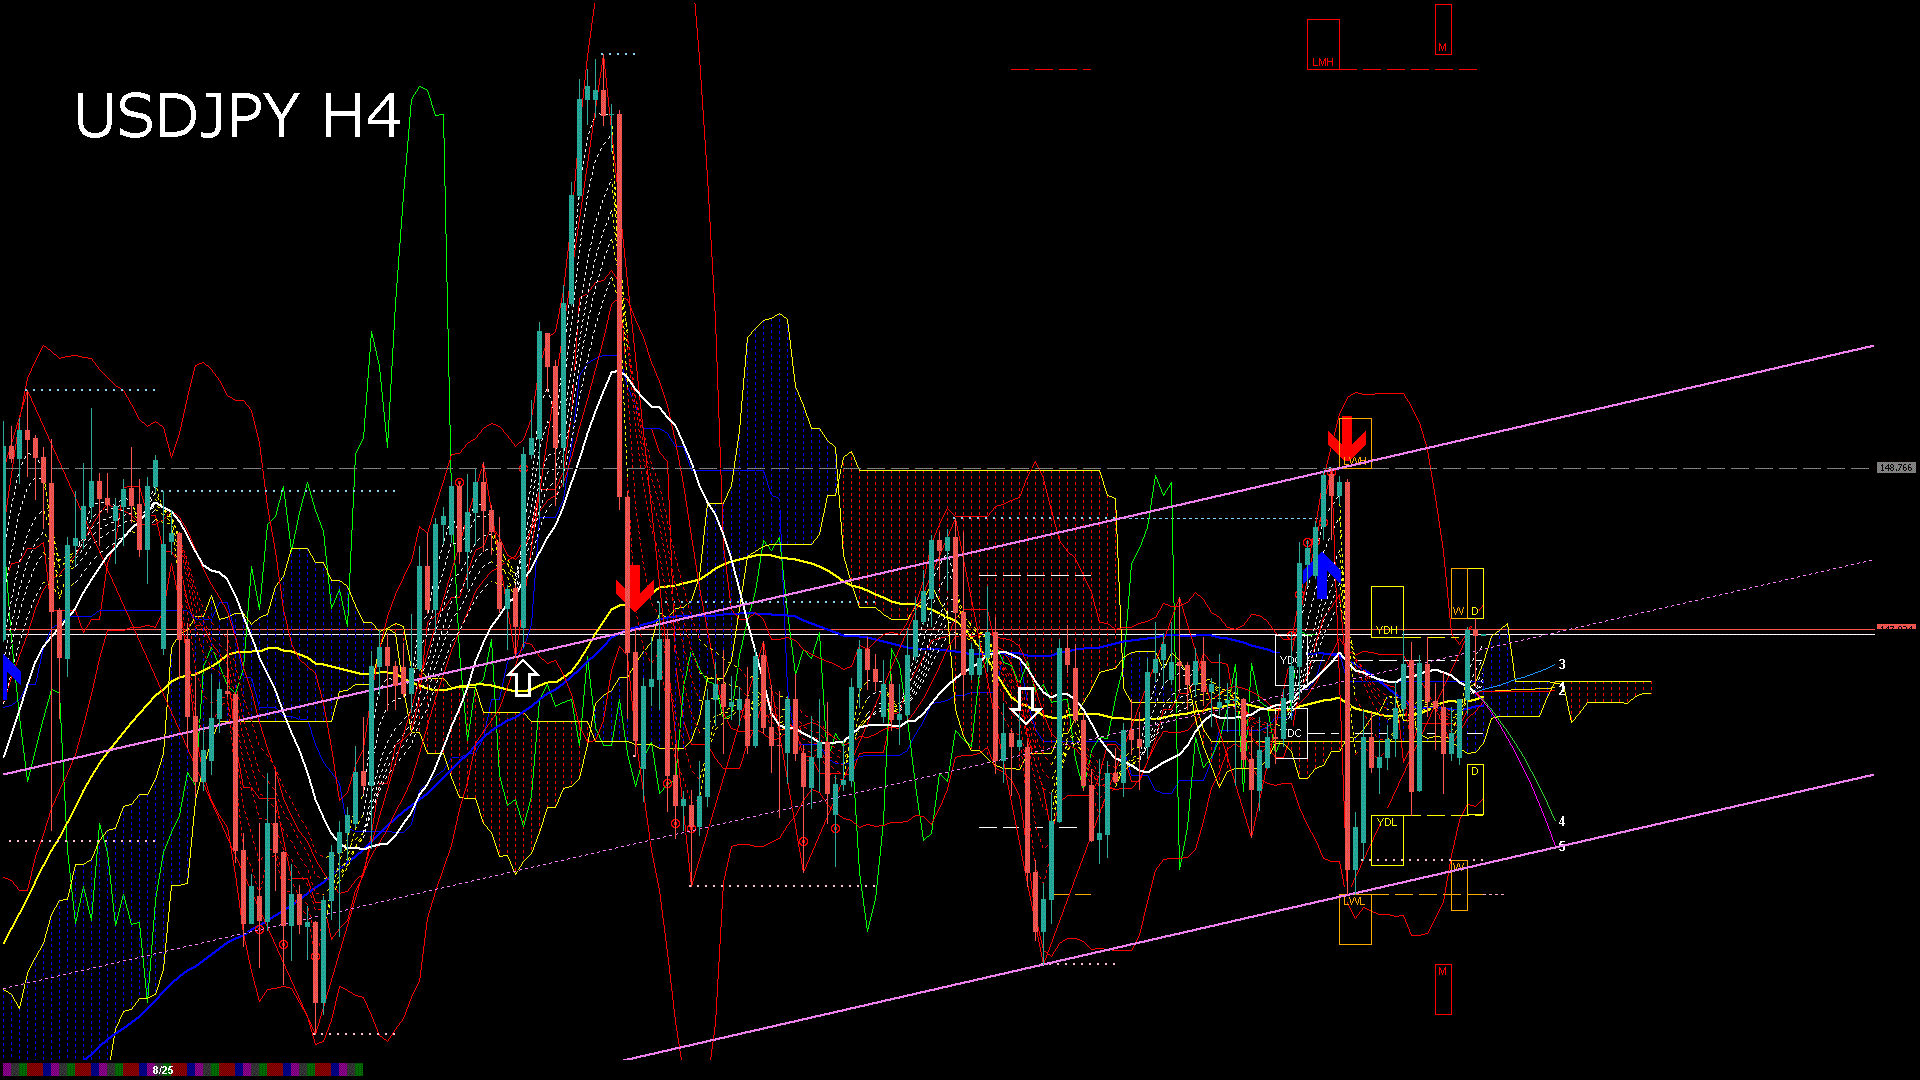Select the white outlined up arrow marker
This screenshot has height=1080, width=1920.
tap(522, 677)
